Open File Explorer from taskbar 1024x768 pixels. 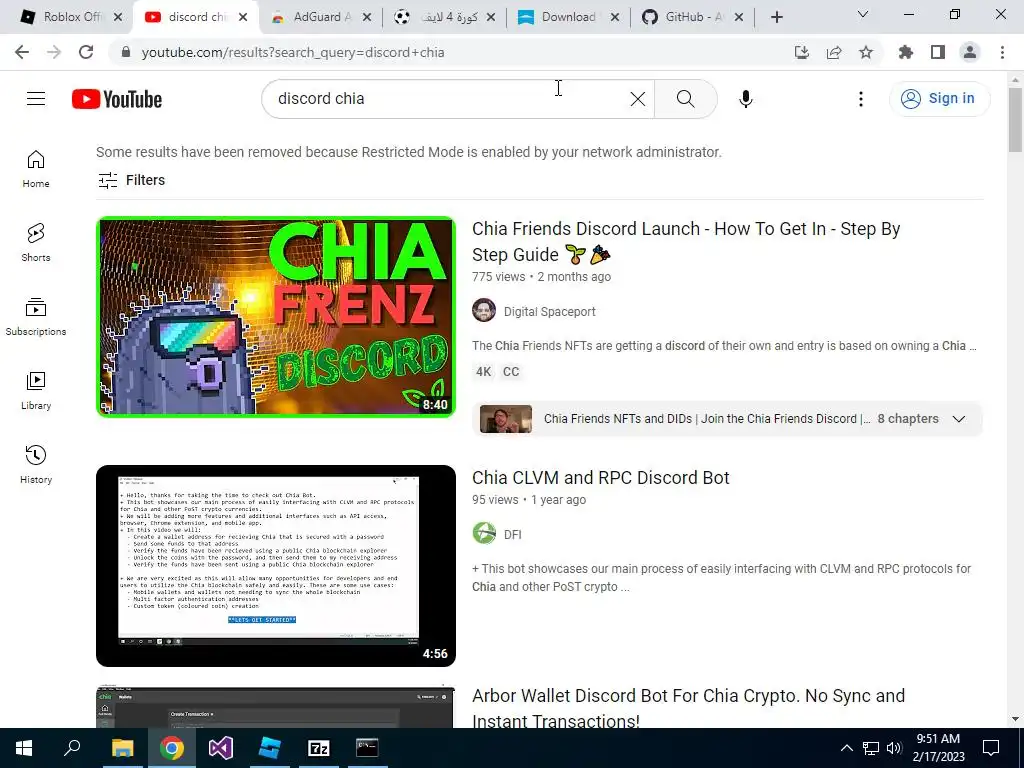(122, 748)
